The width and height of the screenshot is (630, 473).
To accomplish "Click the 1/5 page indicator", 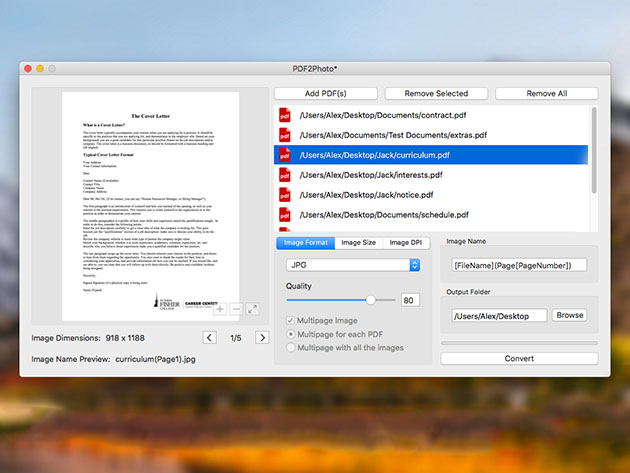I will pos(236,338).
